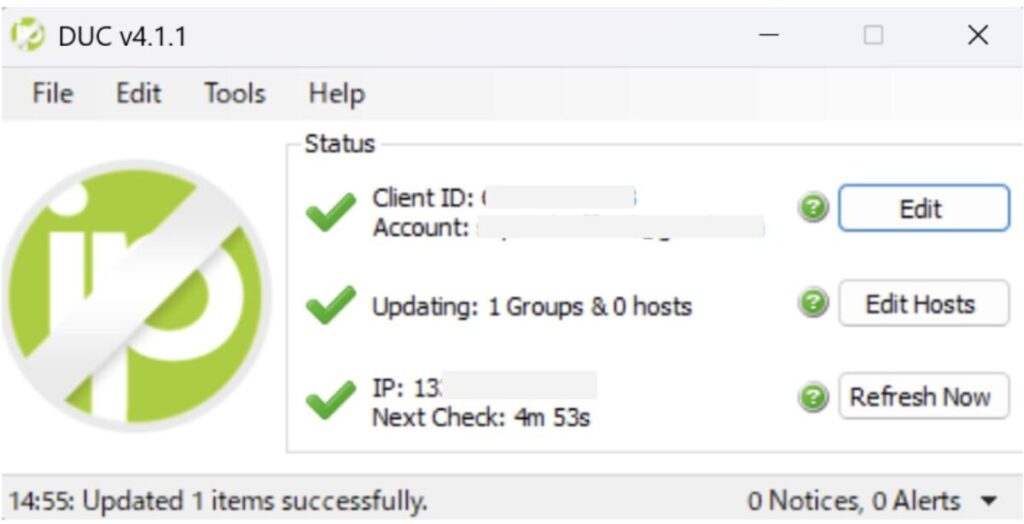Click the help icon beside Edit button
This screenshot has width=1024, height=524.
(x=814, y=208)
